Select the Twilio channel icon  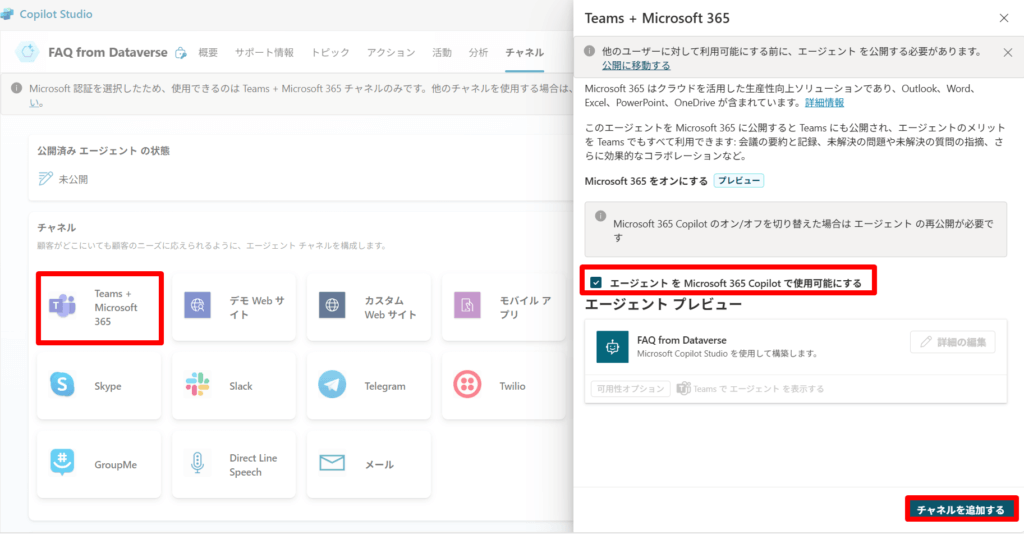[x=468, y=385]
